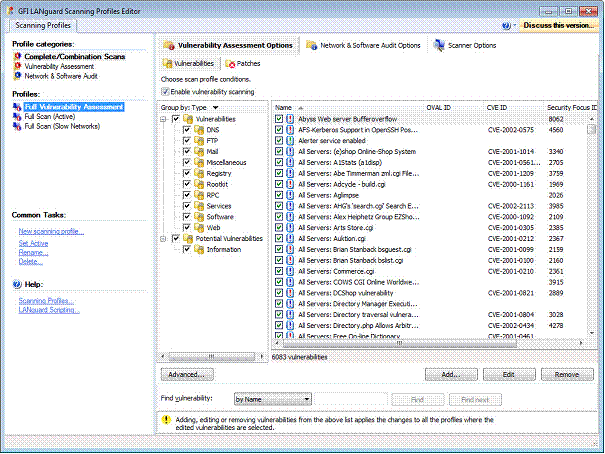Toggle Enable vulnerability scanning checkbox
This screenshot has height=454, width=605.
pos(165,92)
